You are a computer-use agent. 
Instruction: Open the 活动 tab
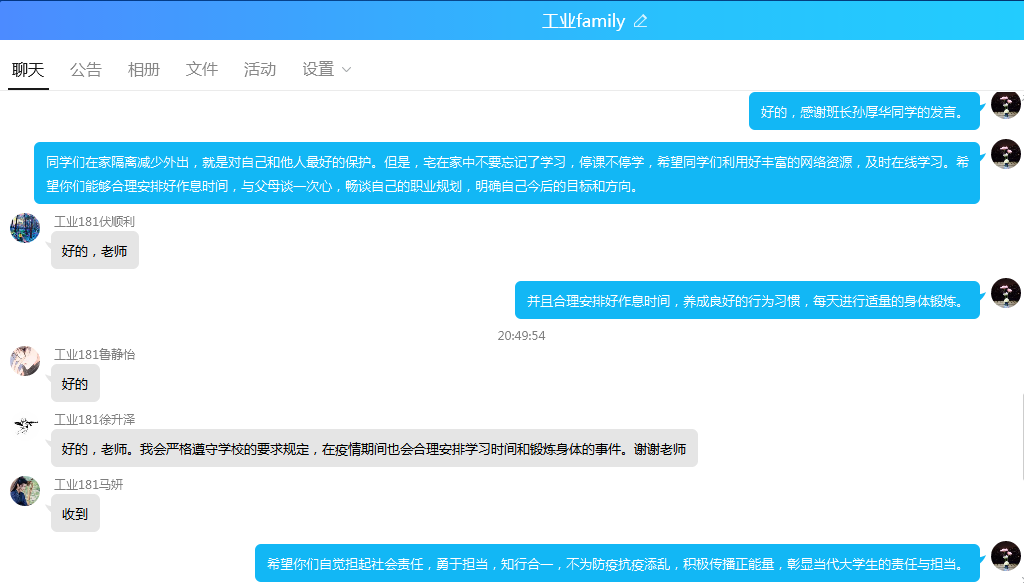(x=260, y=69)
